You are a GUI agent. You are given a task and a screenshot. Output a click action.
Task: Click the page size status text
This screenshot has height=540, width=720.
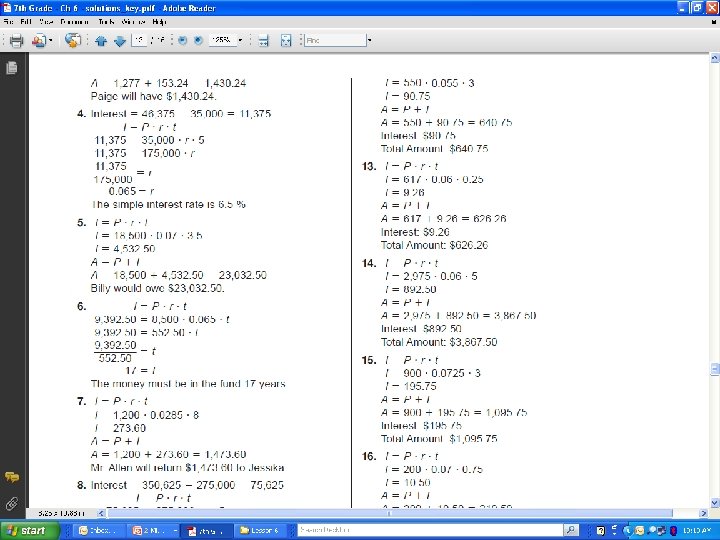click(61, 513)
